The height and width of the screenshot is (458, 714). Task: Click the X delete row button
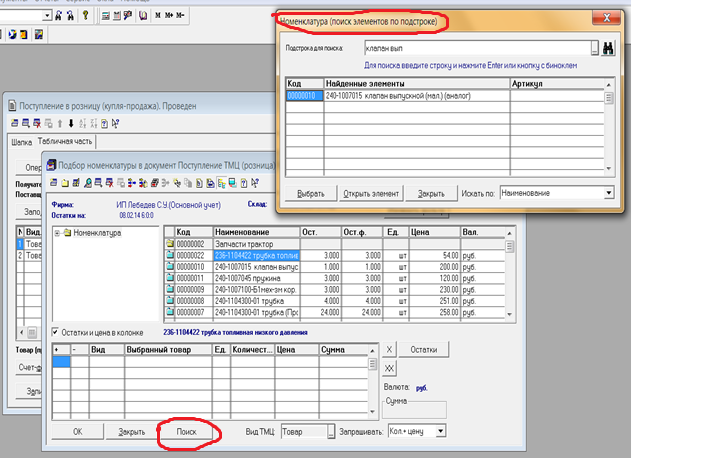389,349
